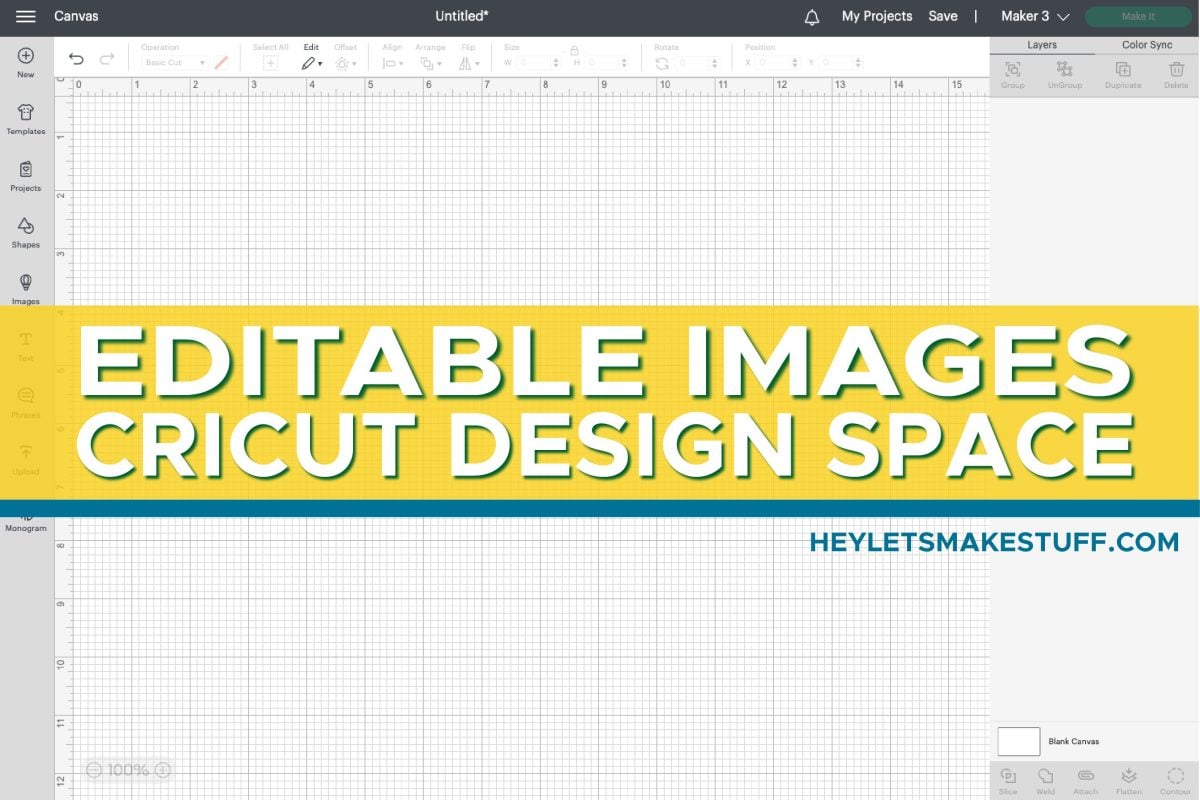Switch to the Layers tab
The image size is (1200, 800).
[1042, 45]
